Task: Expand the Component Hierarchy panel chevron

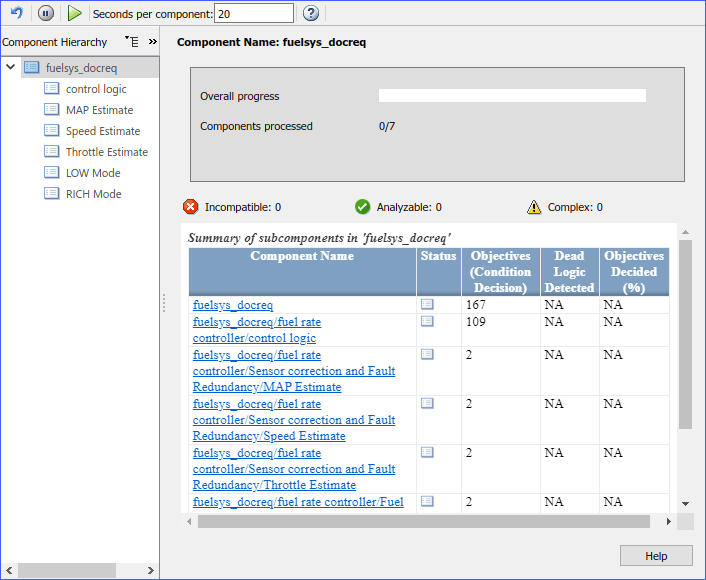Action: point(152,42)
